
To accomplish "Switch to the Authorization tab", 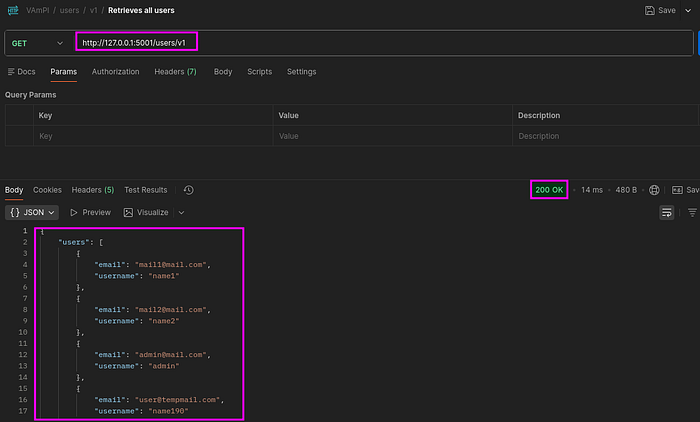I will click(x=116, y=72).
